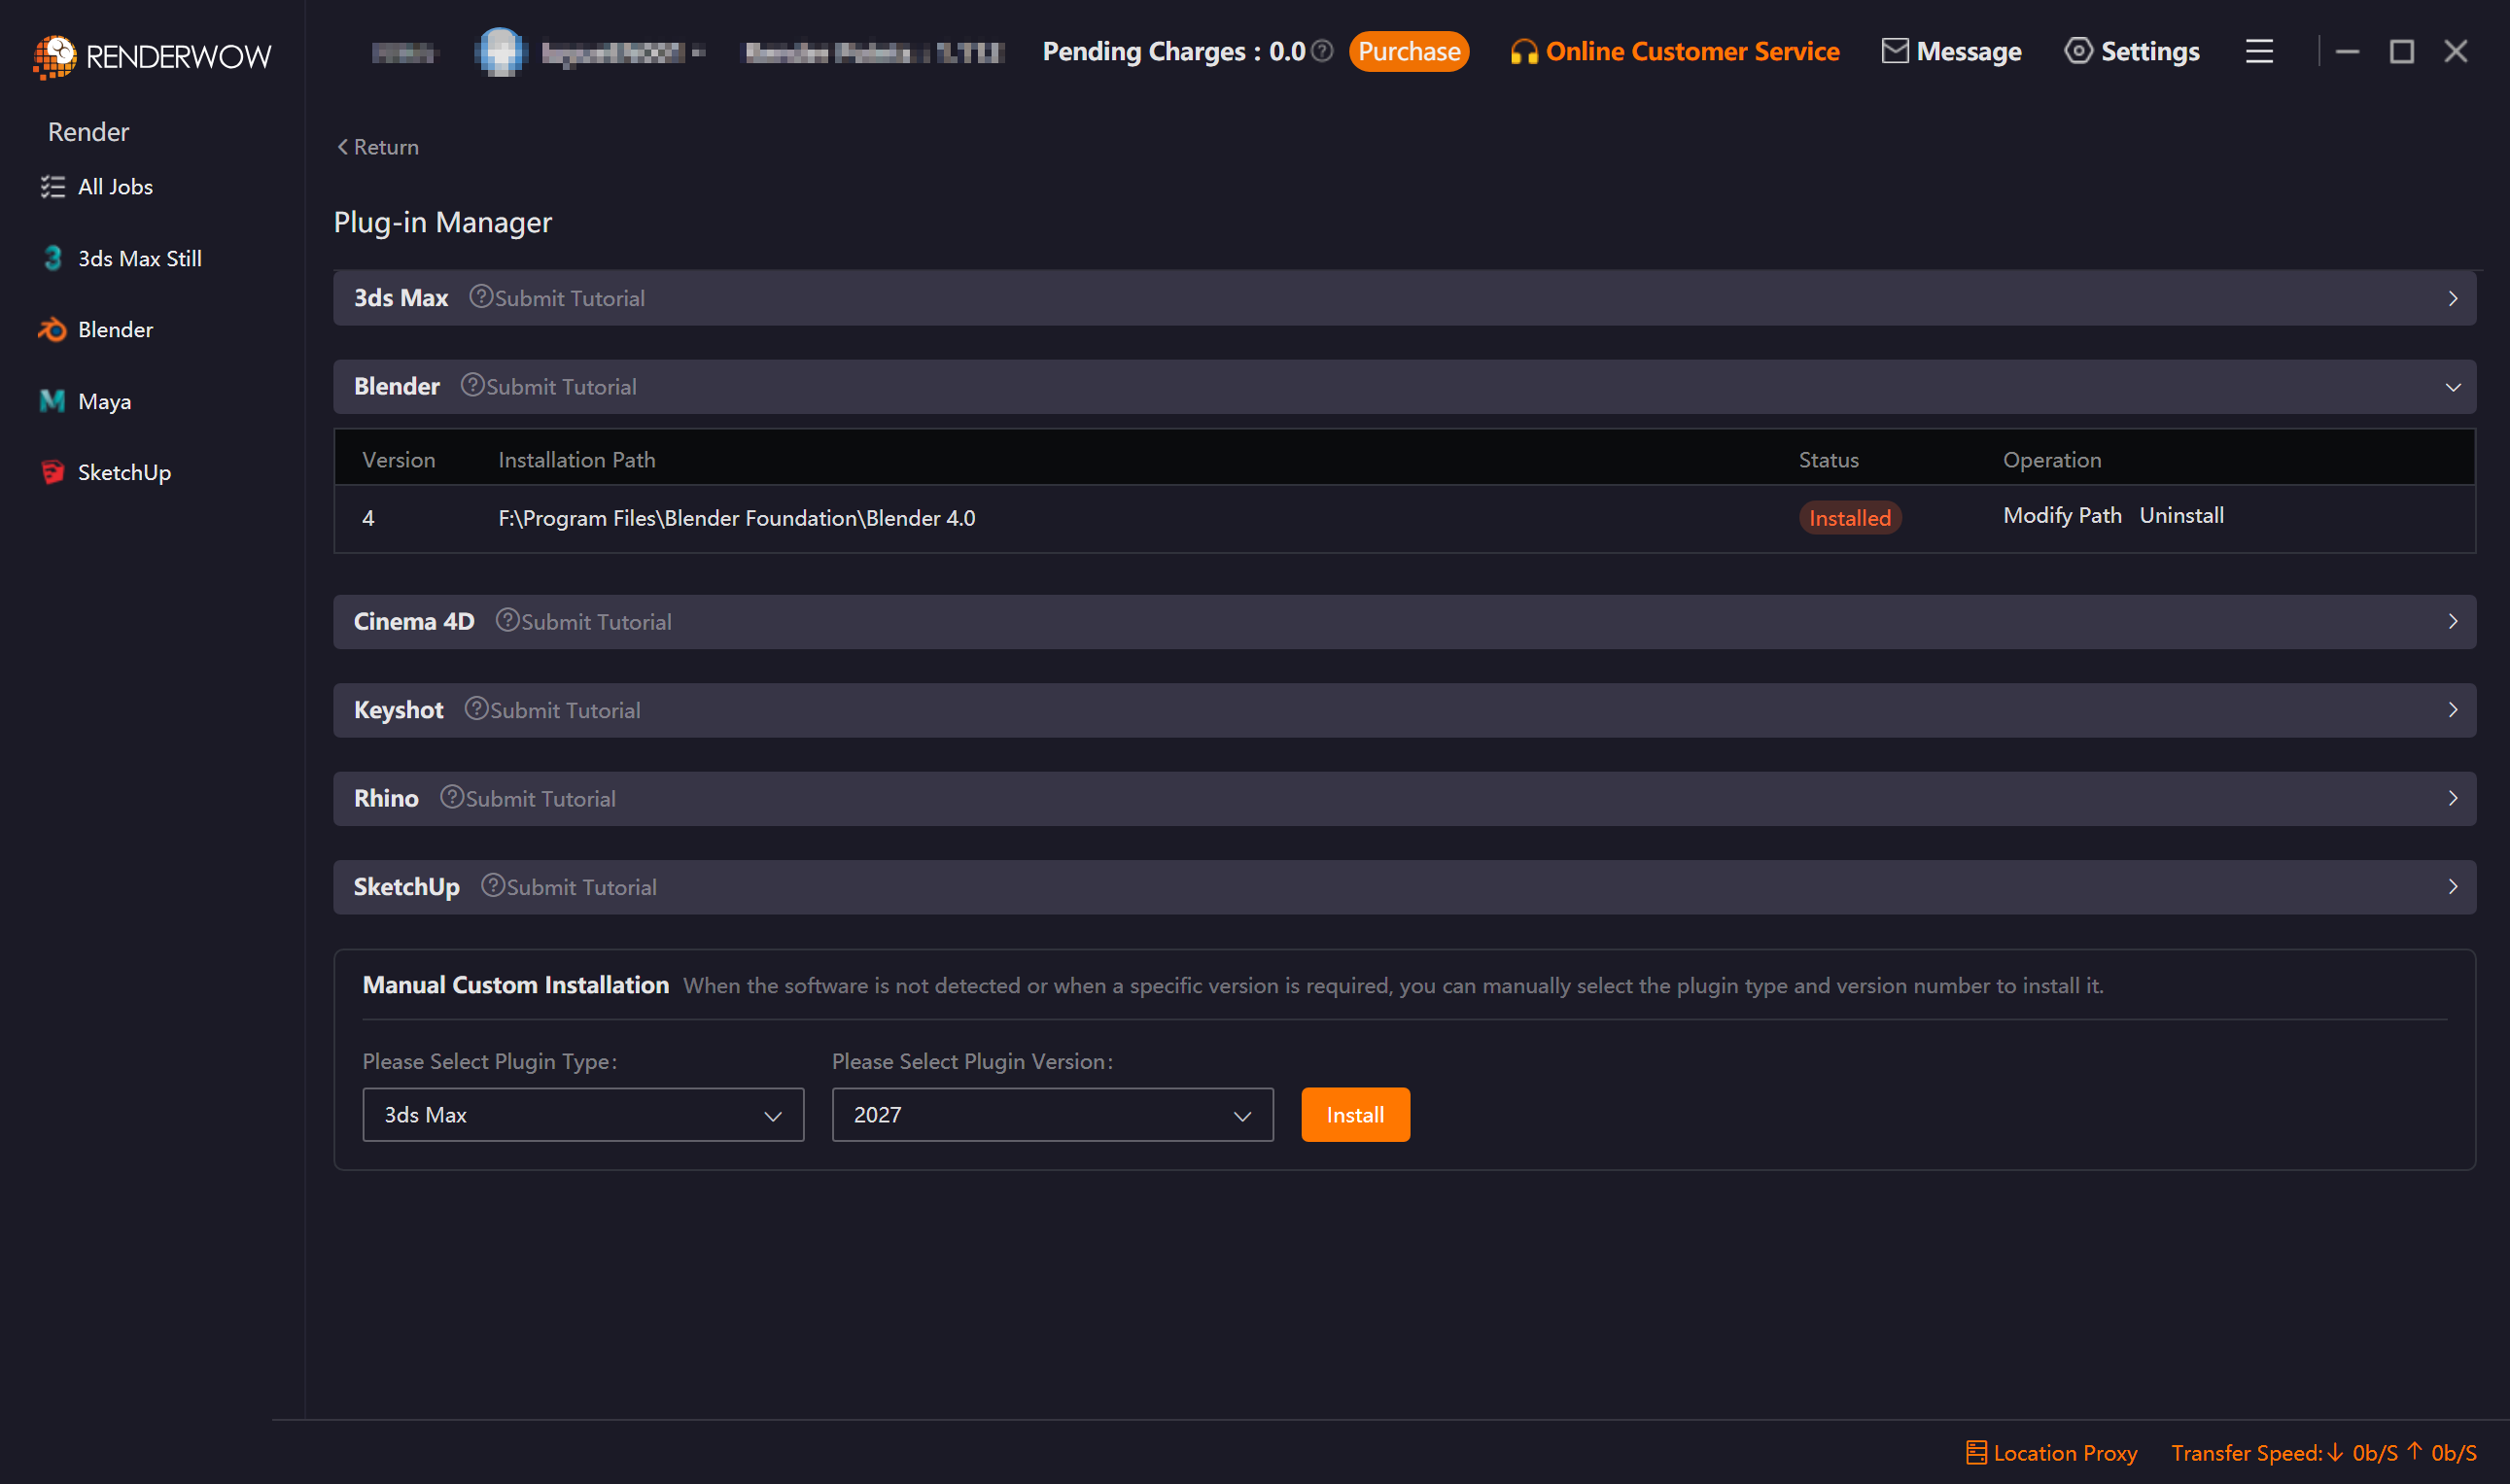Open the Message link
The image size is (2510, 1484).
[1969, 51]
